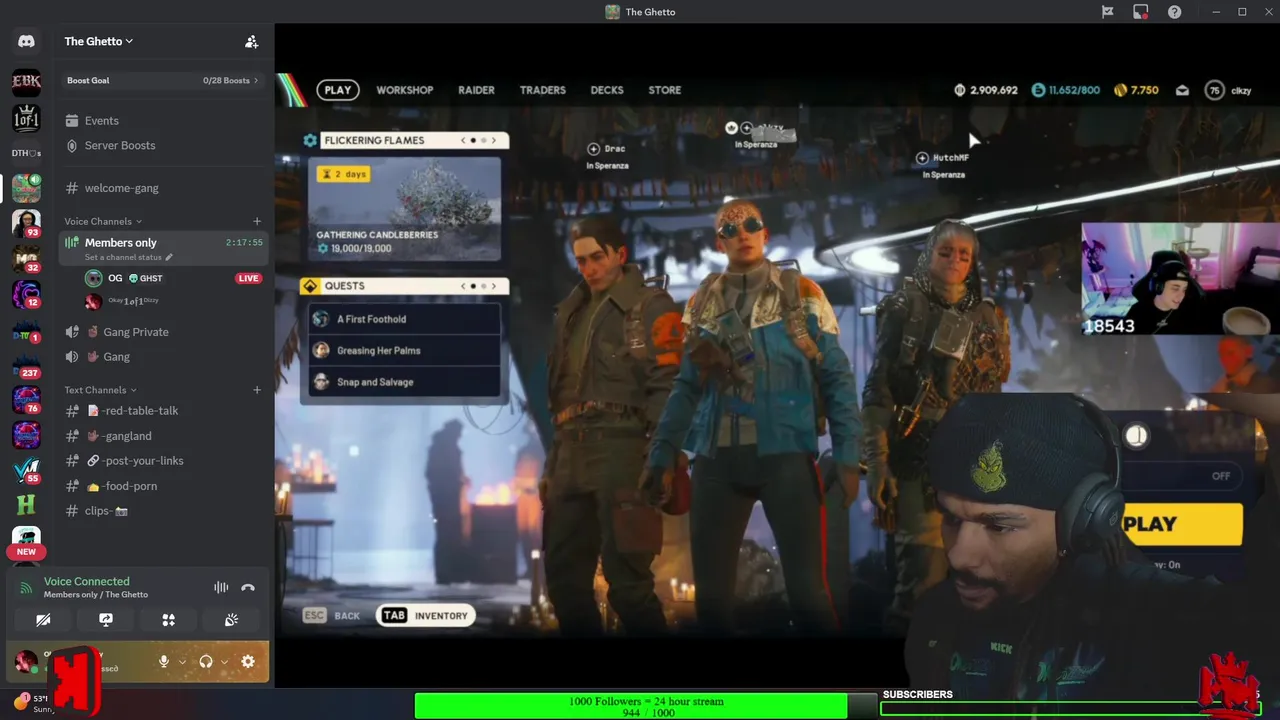This screenshot has width=1280, height=720.
Task: Click the yellow PLAY button
Action: 1182,524
